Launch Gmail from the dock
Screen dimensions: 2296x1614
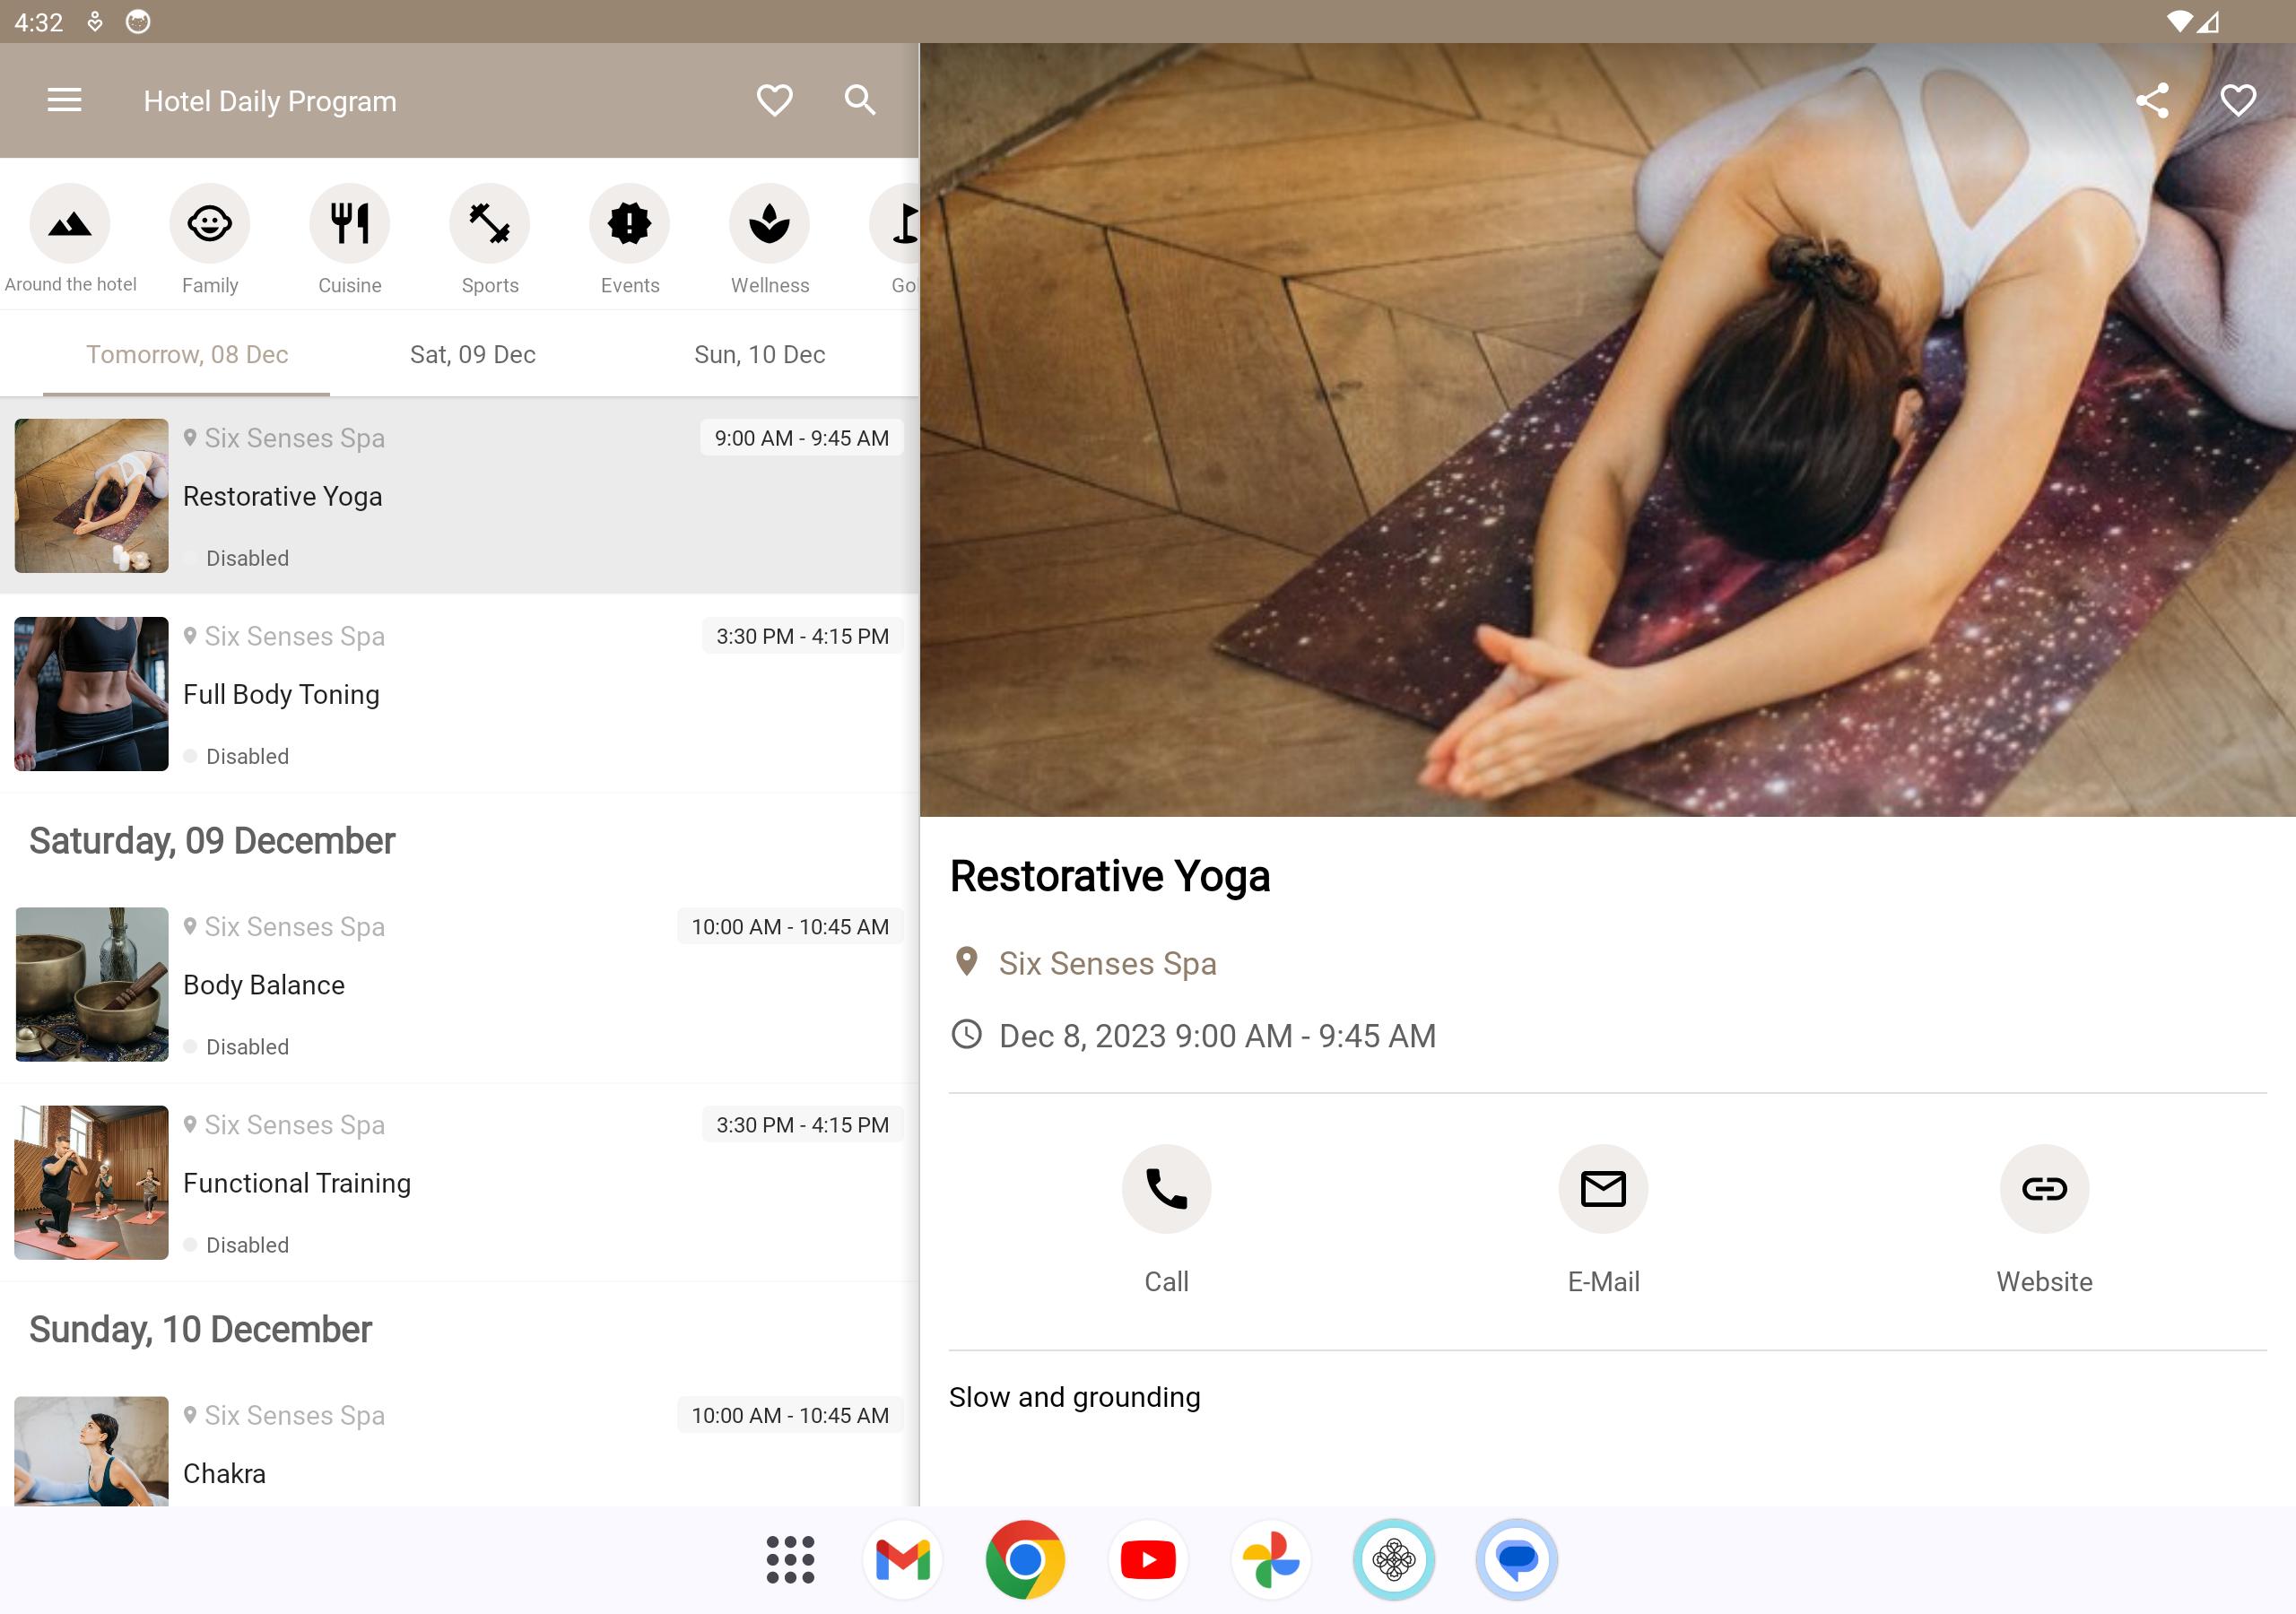(903, 1560)
